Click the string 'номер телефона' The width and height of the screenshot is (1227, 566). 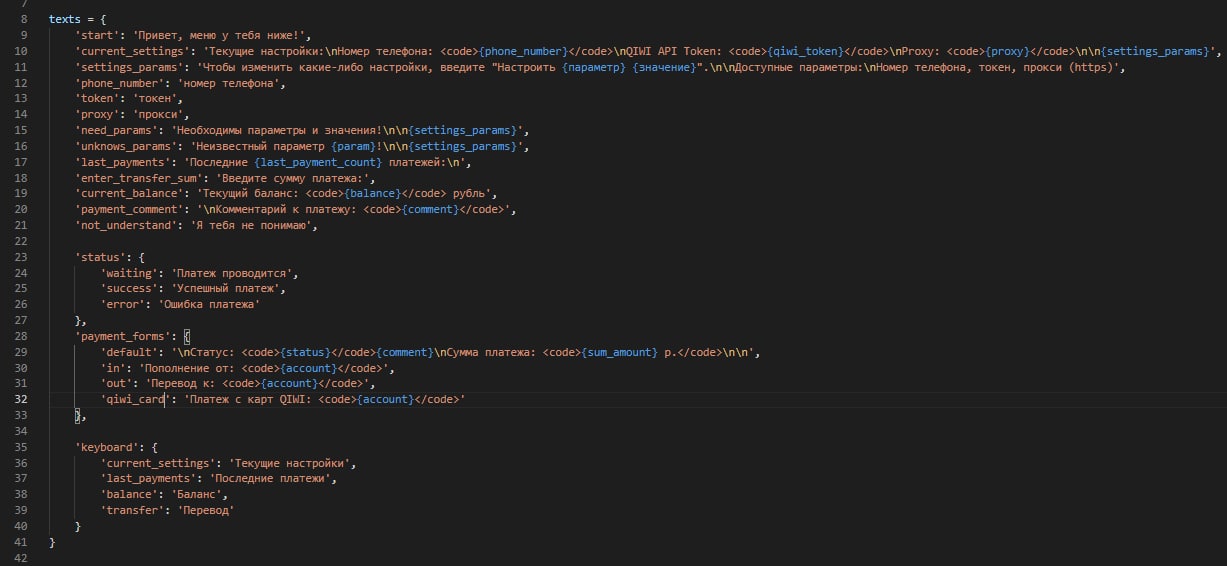(x=231, y=83)
